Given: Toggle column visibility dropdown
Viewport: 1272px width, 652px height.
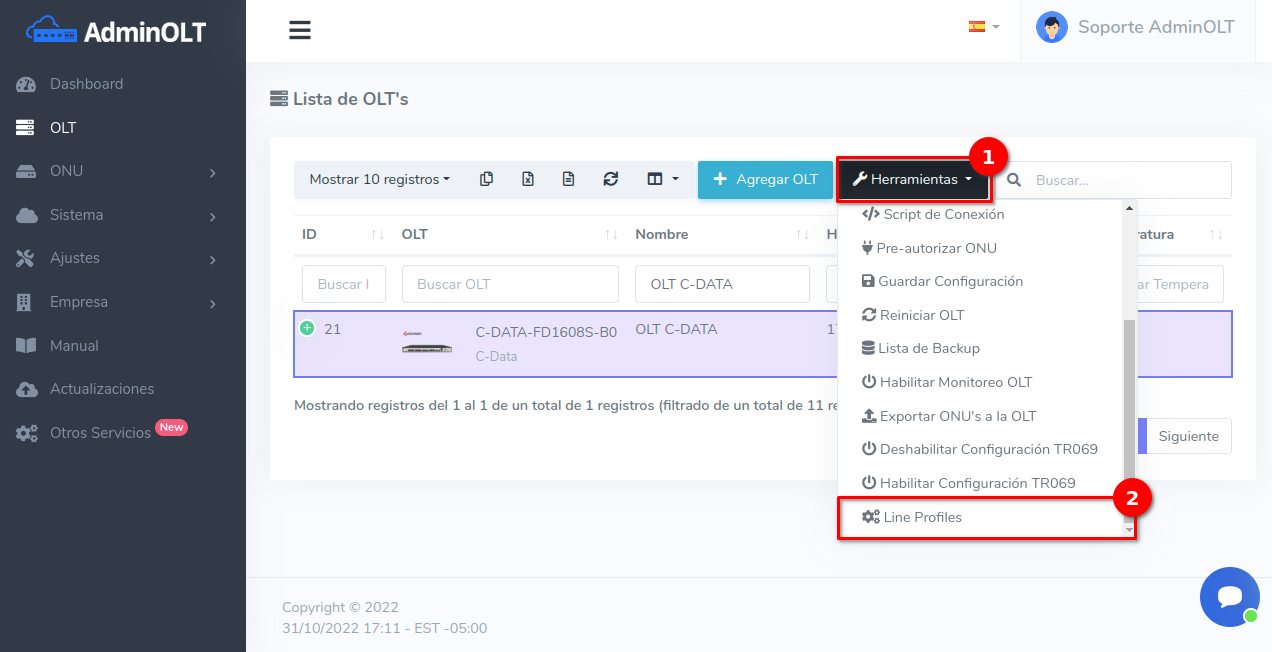Looking at the screenshot, I should pyautogui.click(x=662, y=180).
